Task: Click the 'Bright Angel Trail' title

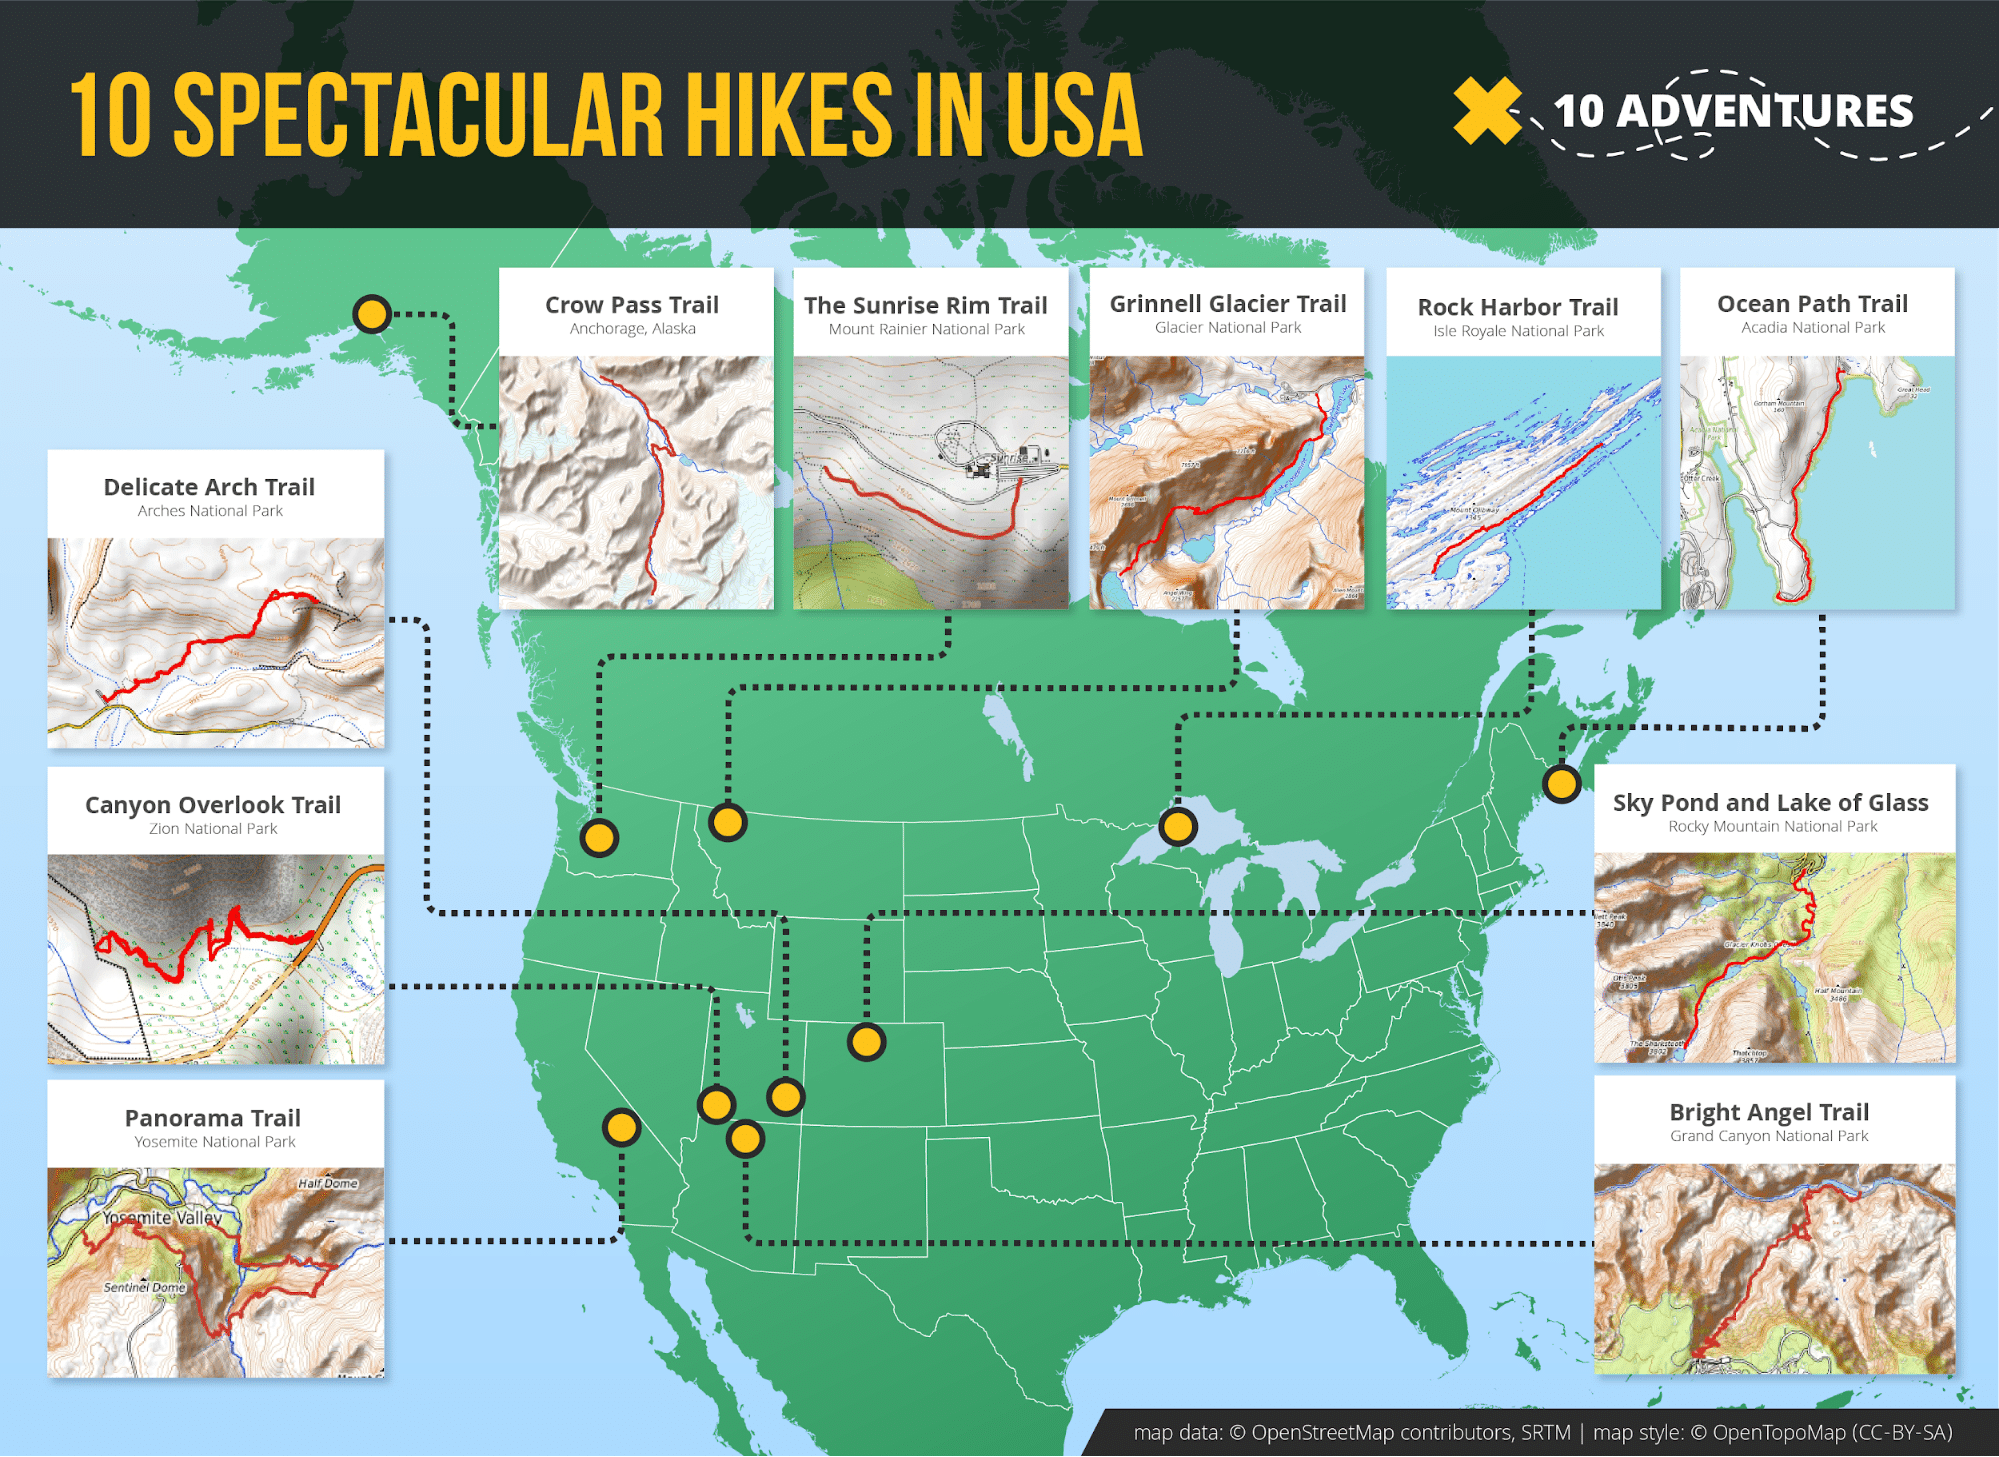Action: click(x=1769, y=1112)
